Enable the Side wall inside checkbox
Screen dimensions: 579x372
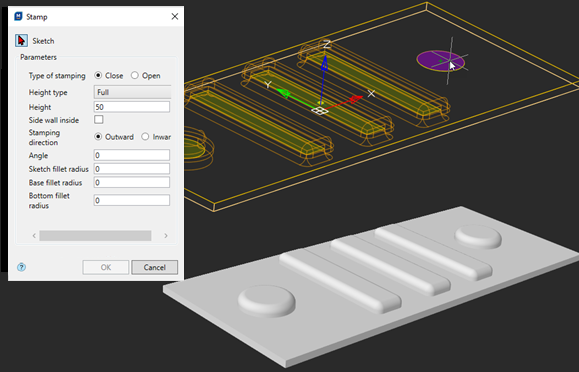[x=99, y=120]
